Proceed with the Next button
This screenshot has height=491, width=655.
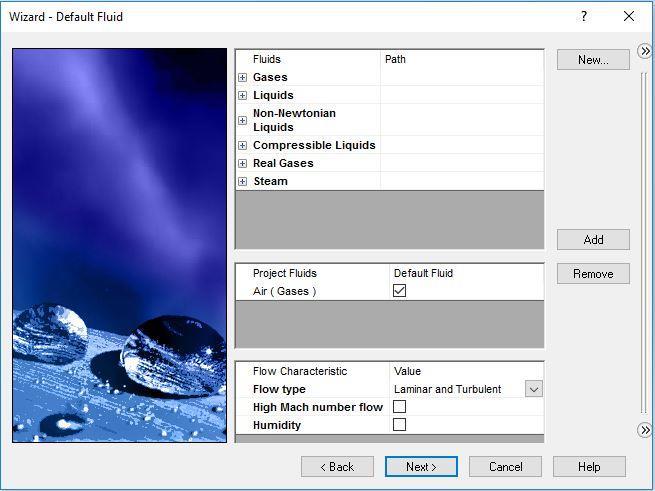421,466
